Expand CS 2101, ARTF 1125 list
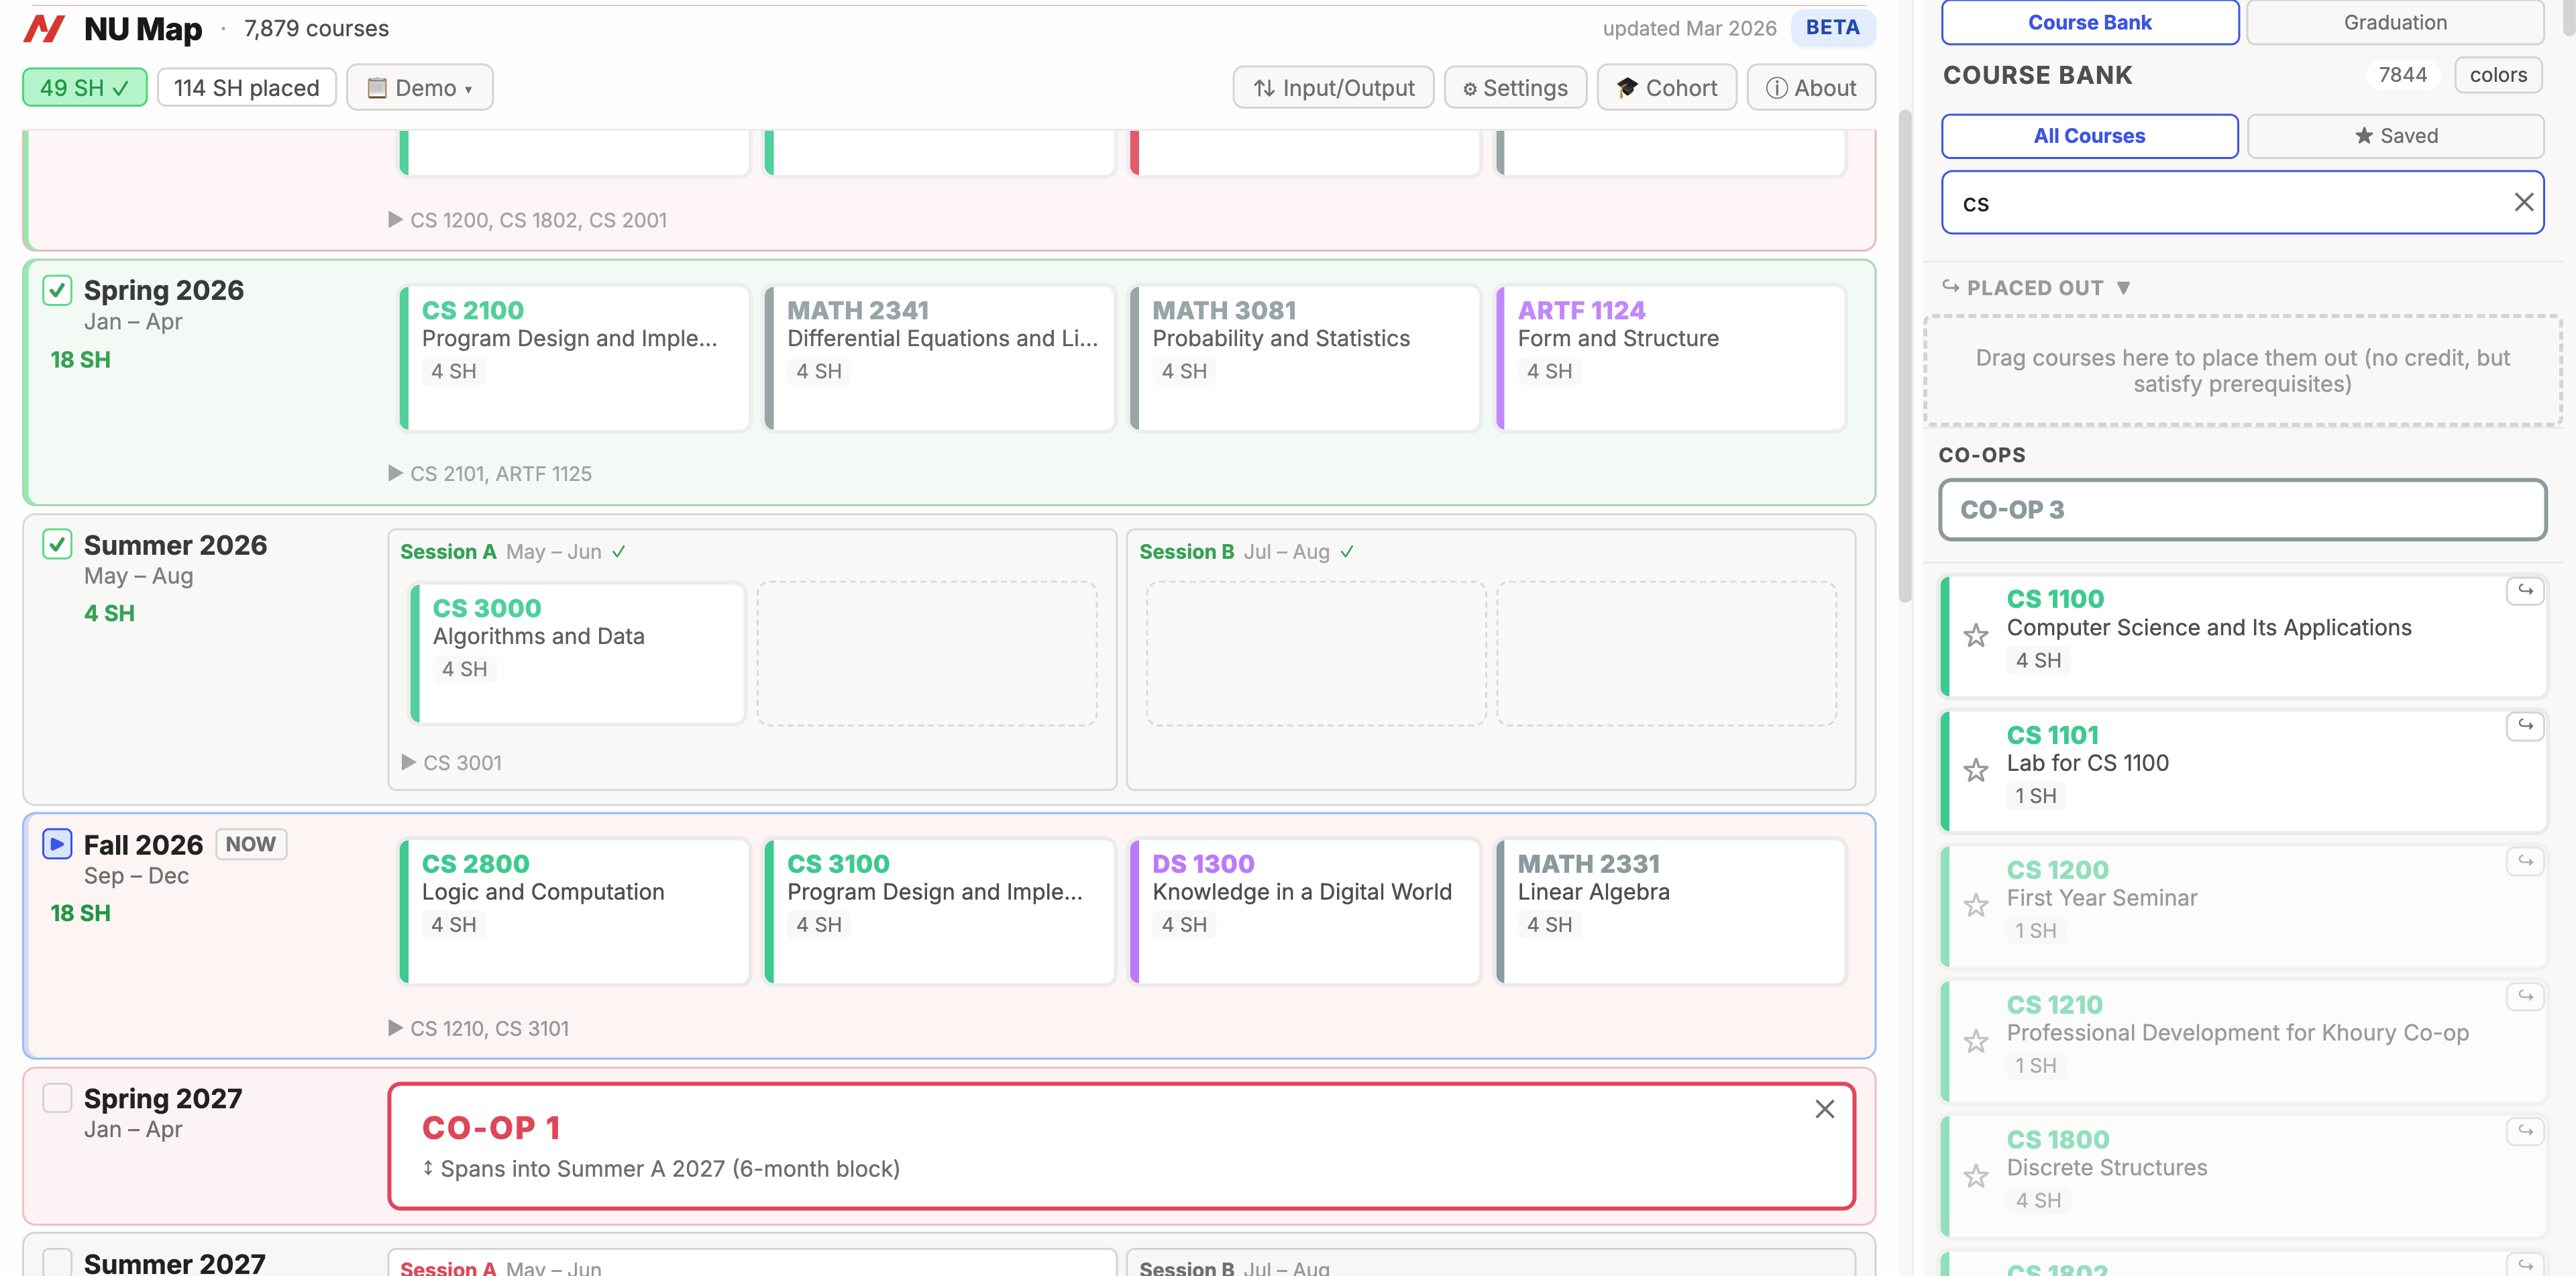 (x=490, y=474)
